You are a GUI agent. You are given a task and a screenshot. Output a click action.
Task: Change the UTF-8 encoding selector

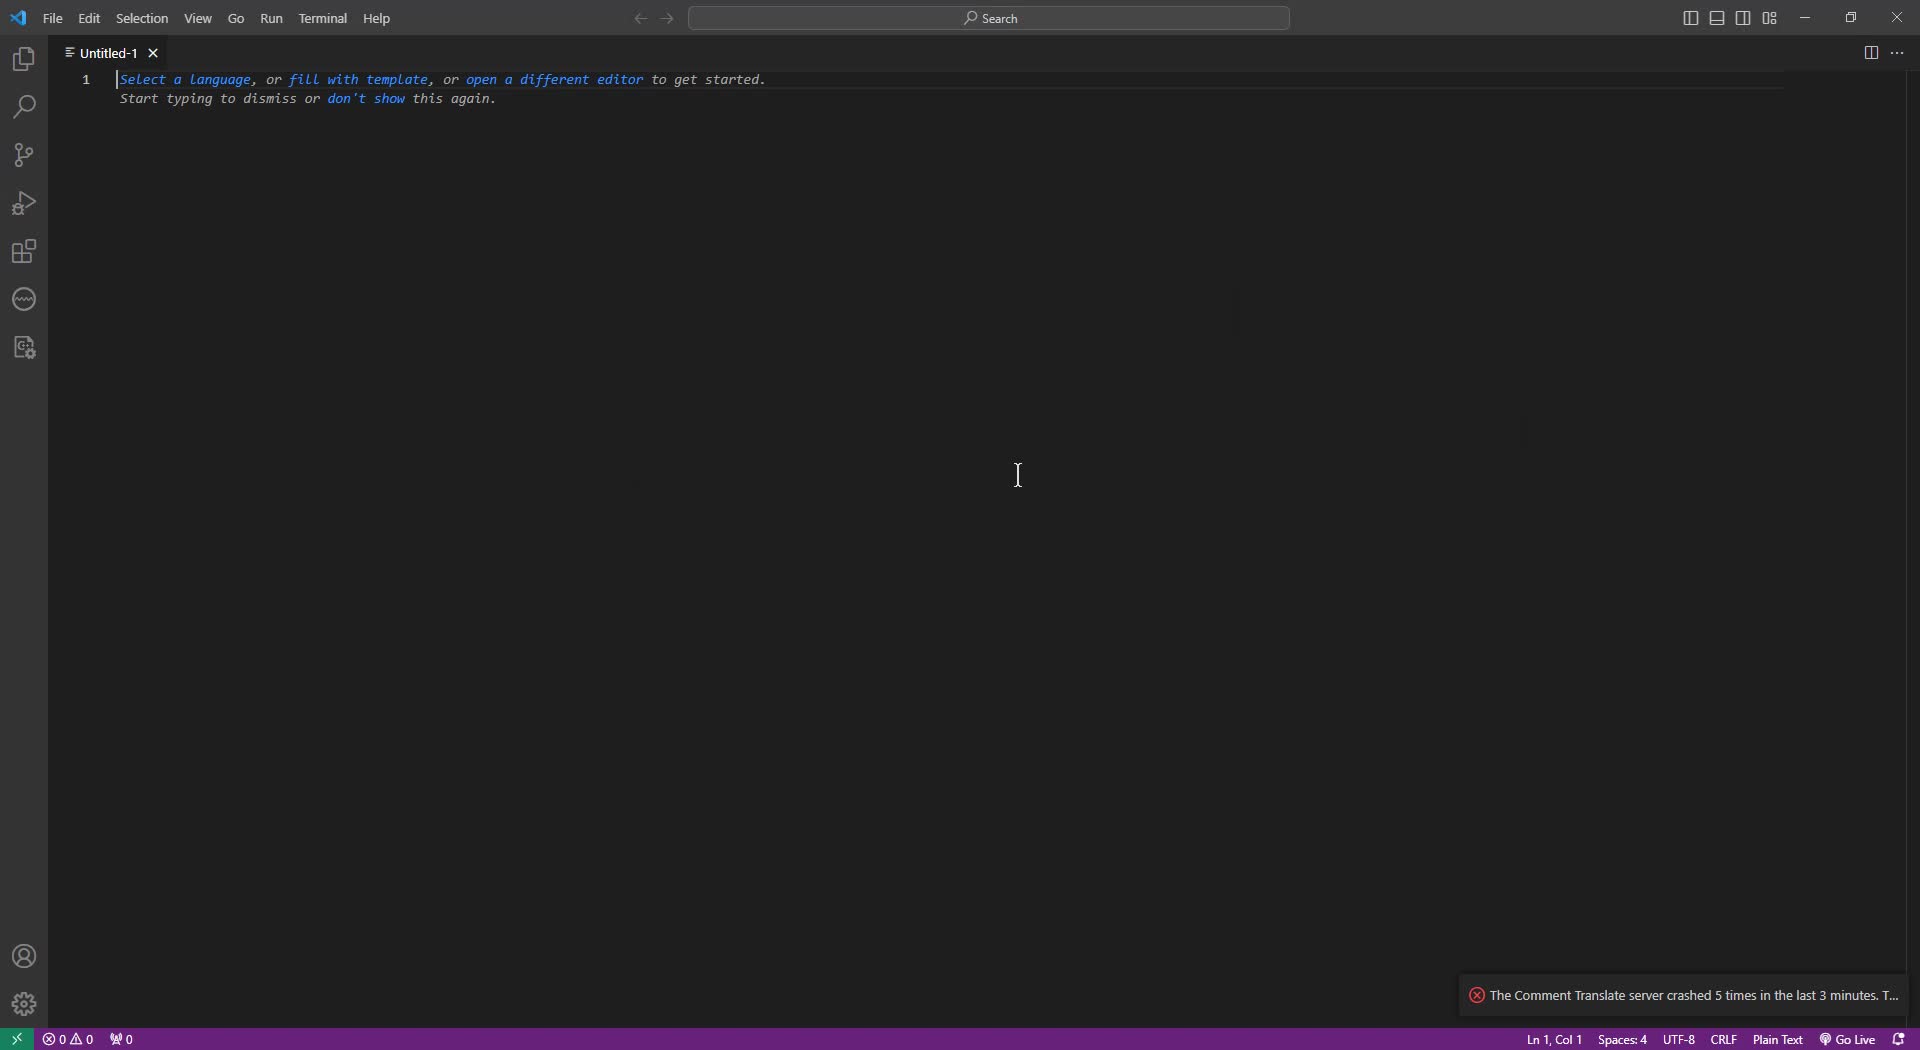[x=1678, y=1040]
